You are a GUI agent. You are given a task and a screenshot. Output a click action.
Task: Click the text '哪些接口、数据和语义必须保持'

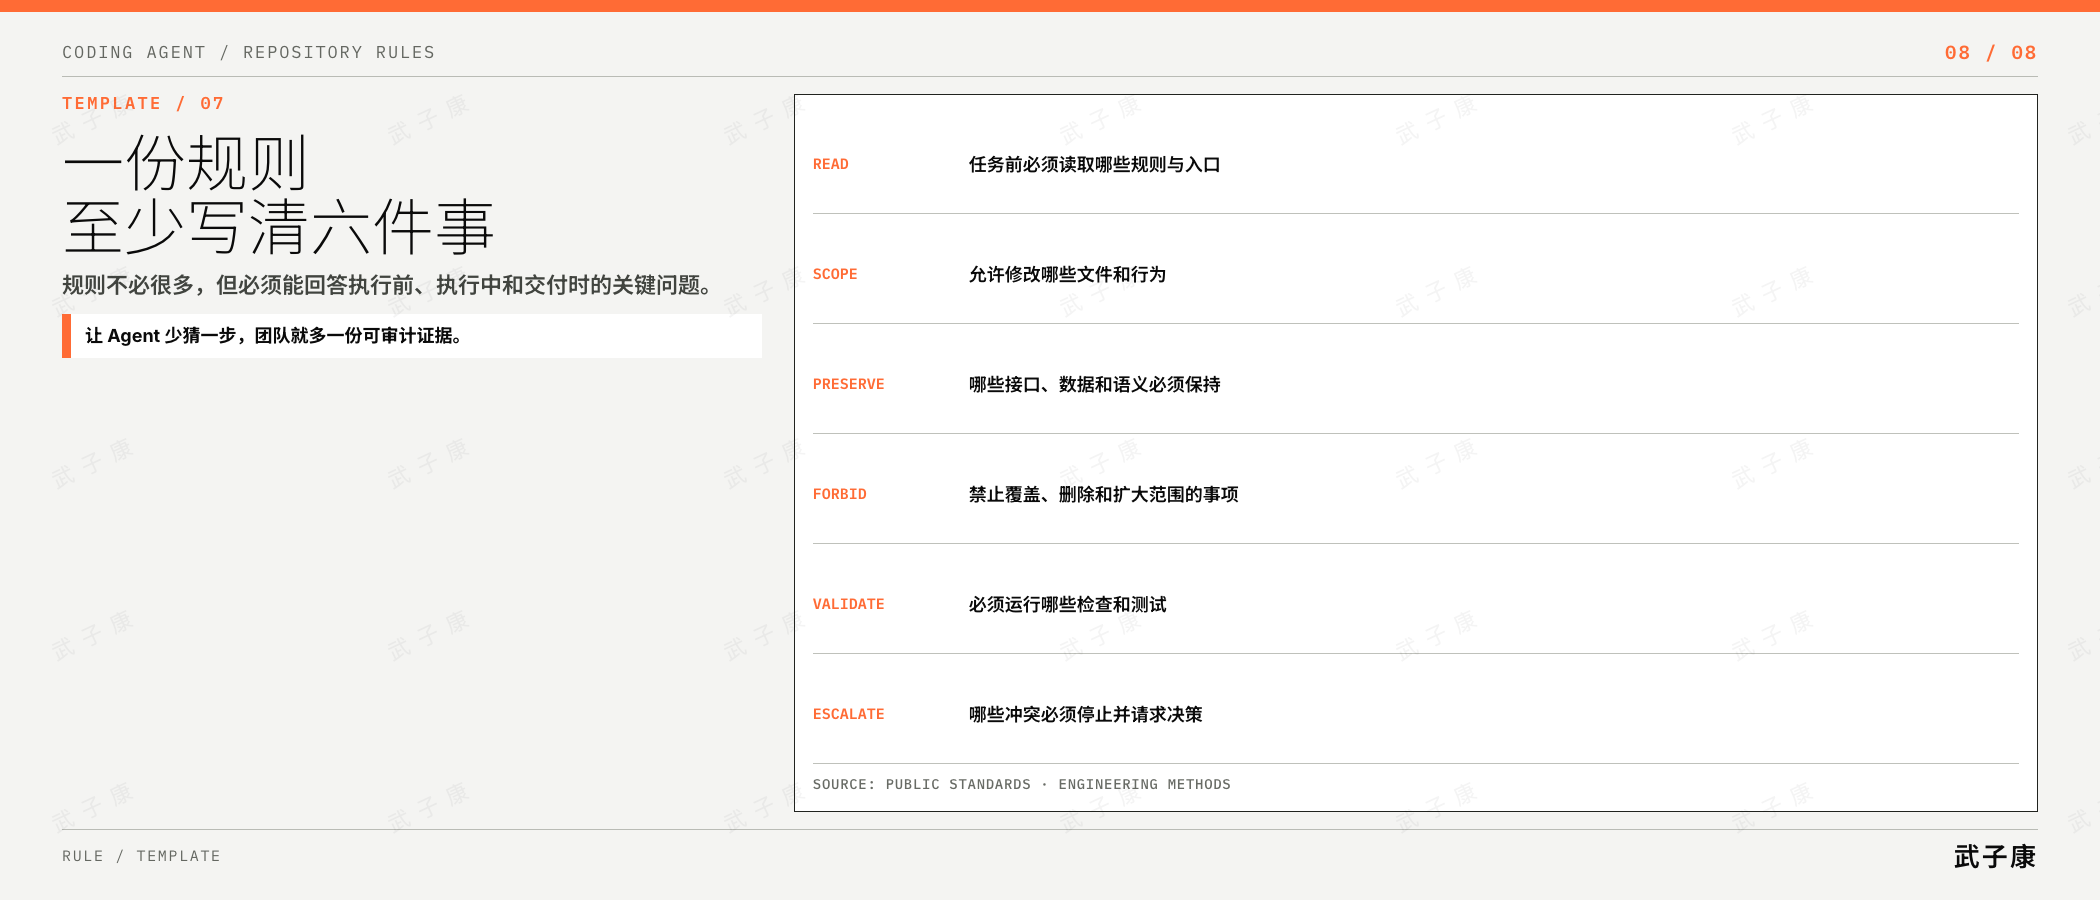pos(1094,384)
